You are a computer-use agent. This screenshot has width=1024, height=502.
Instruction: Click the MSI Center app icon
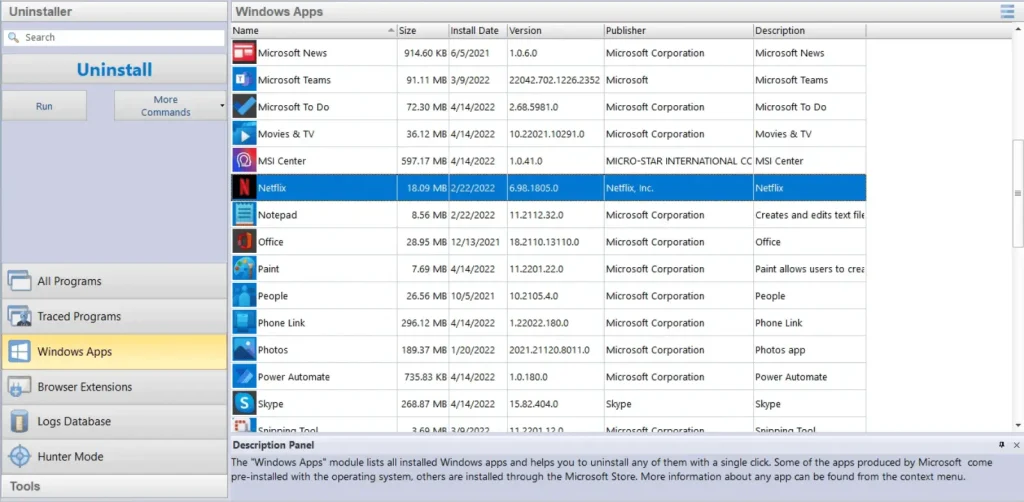coord(244,161)
